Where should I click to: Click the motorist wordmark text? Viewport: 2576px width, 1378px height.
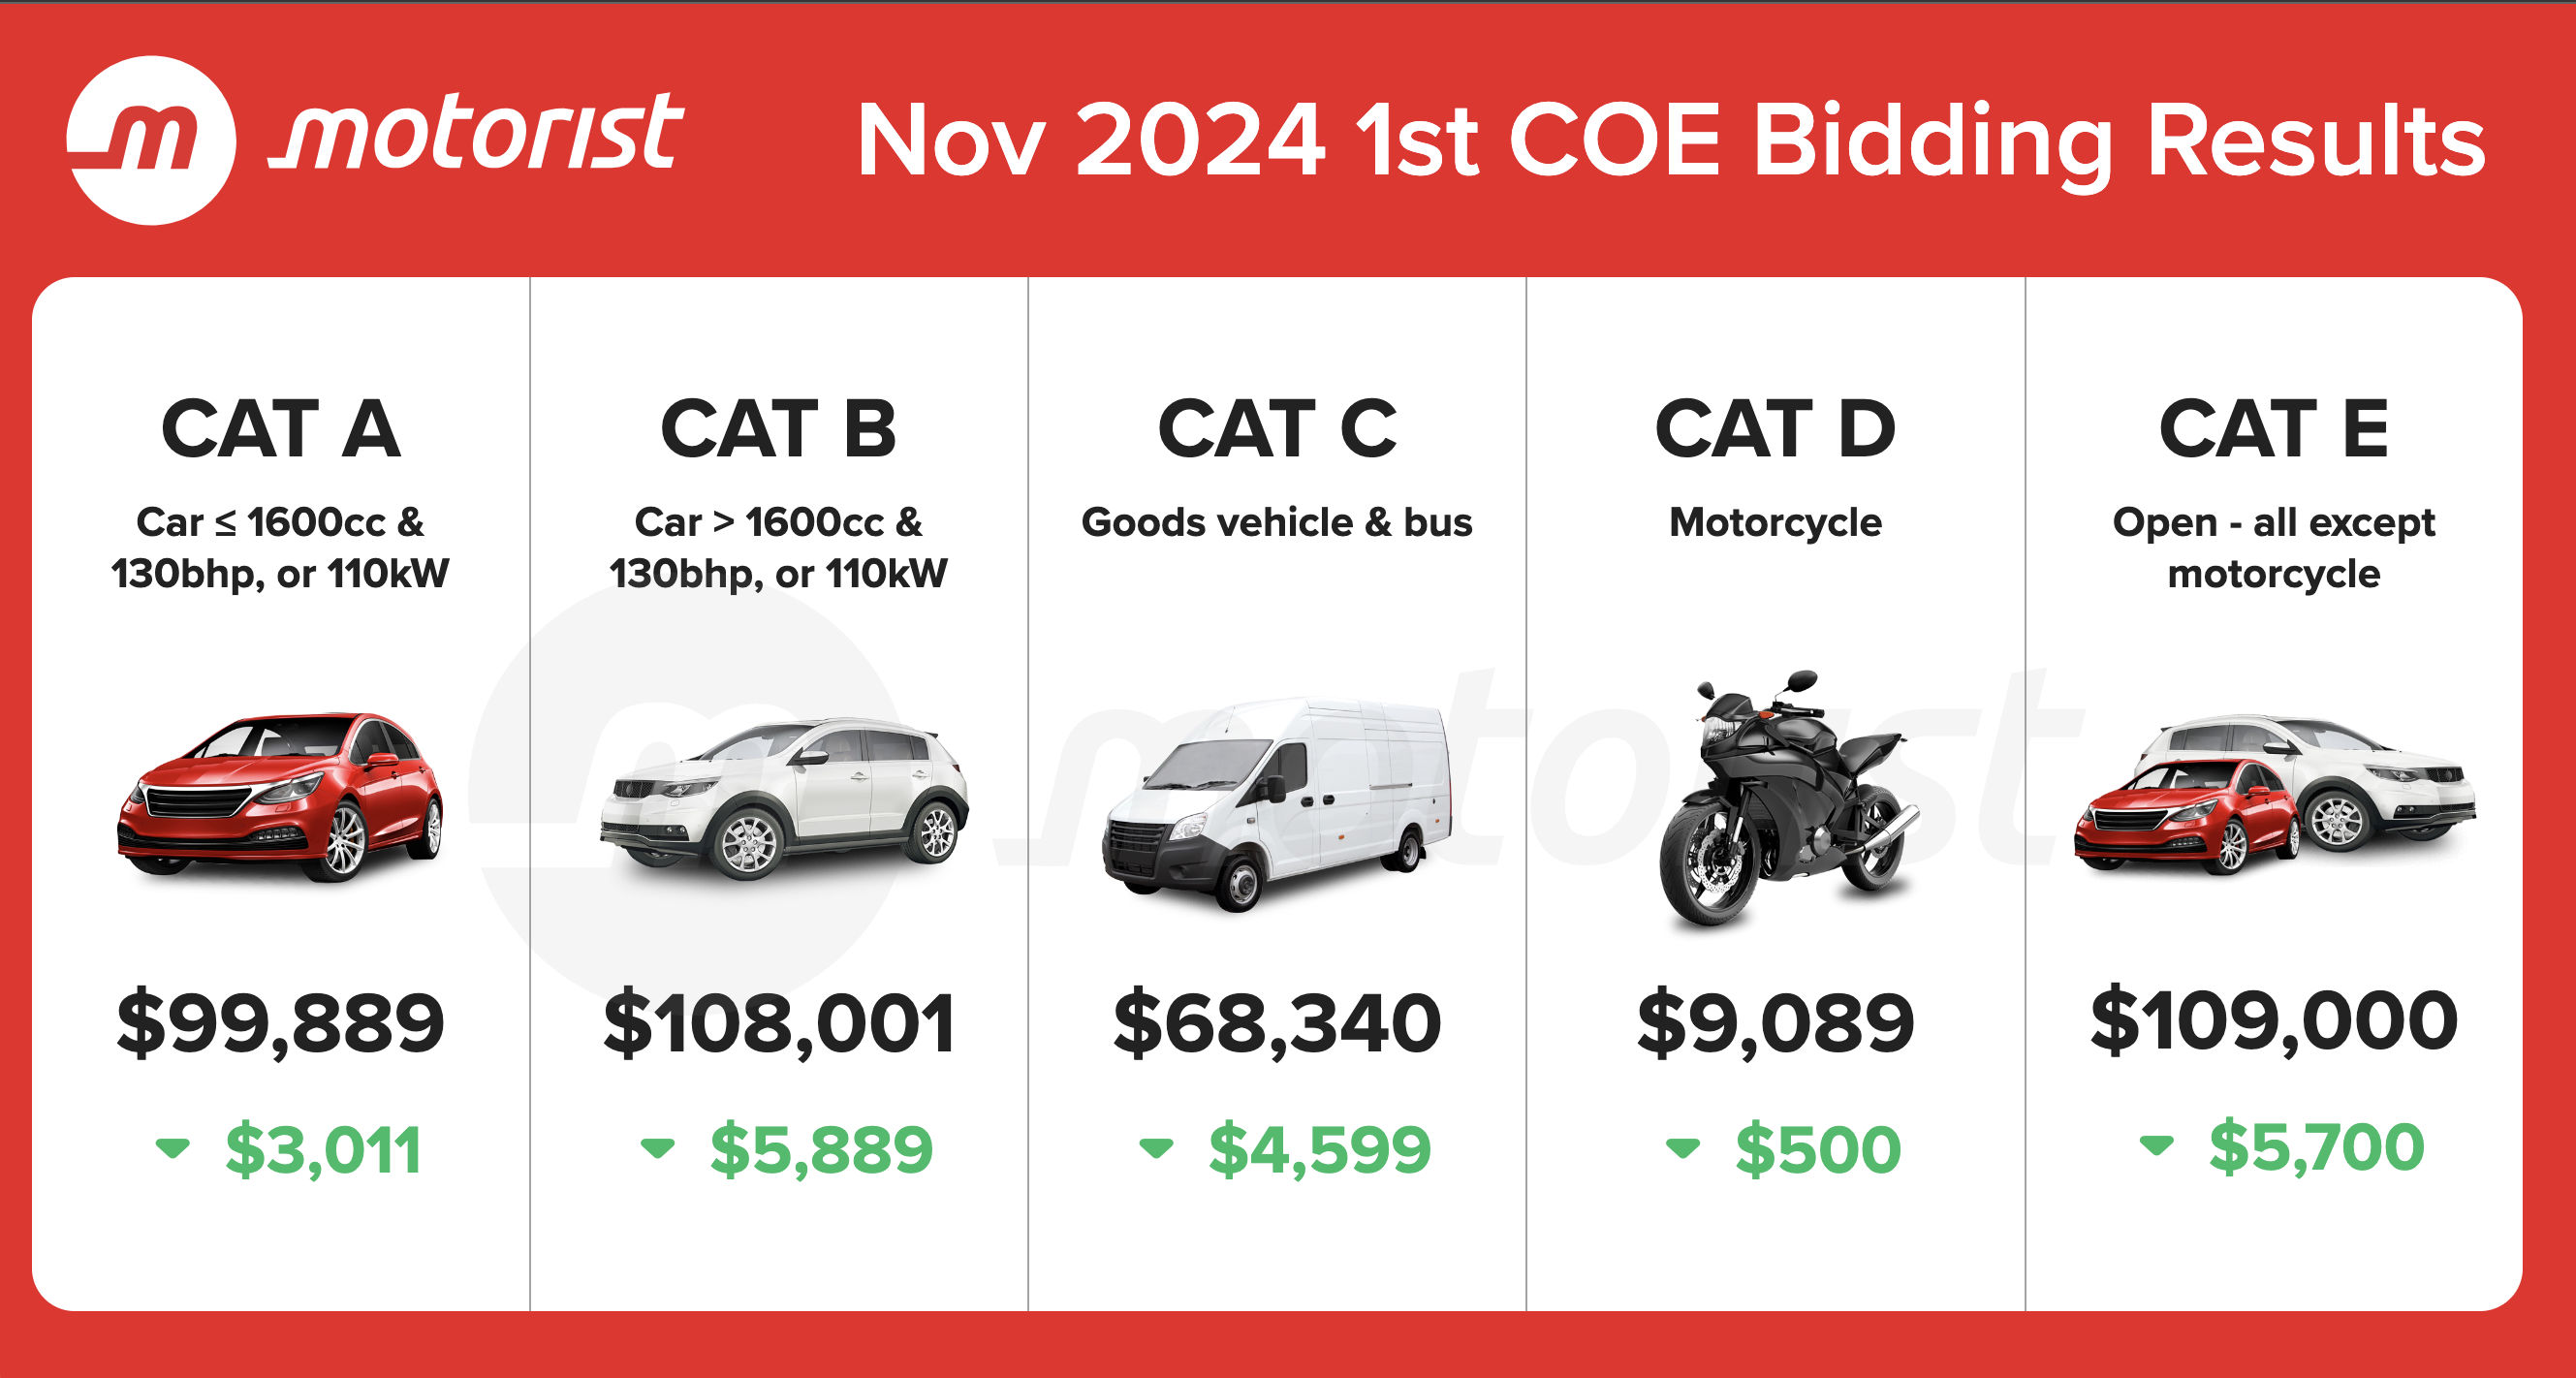coord(477,135)
